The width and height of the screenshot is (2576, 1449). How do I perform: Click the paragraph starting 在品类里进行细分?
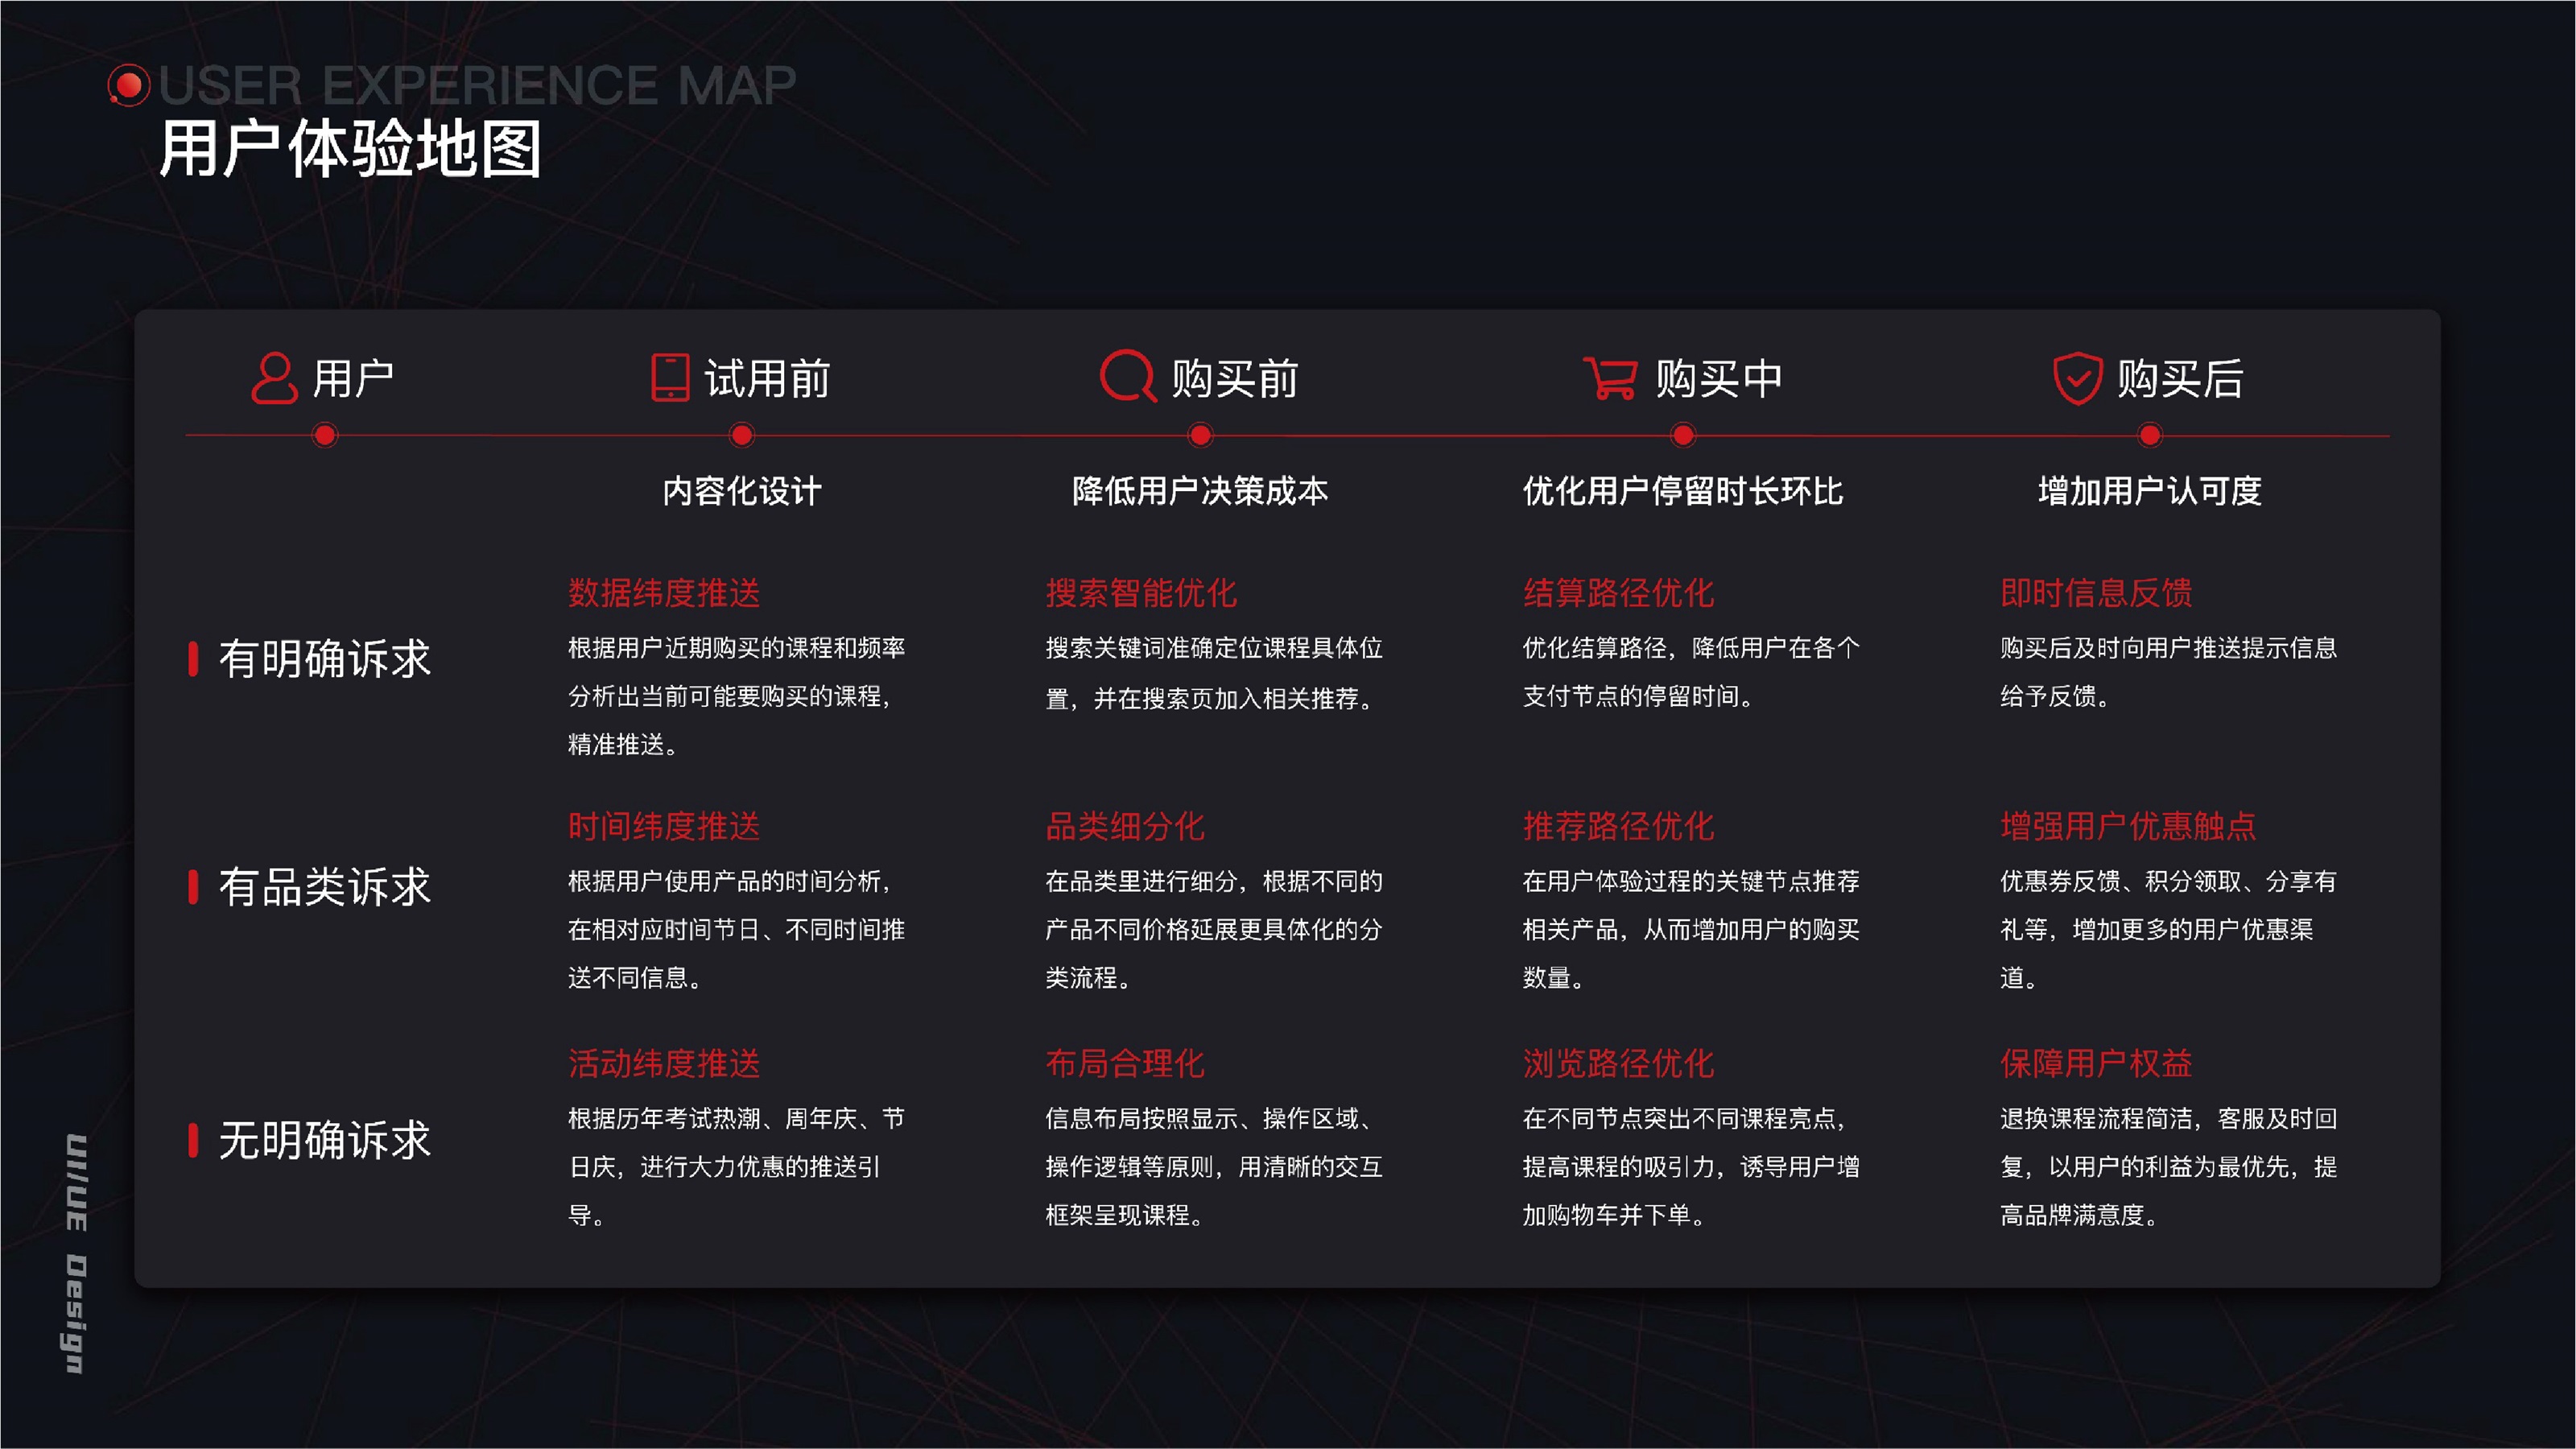click(1214, 930)
